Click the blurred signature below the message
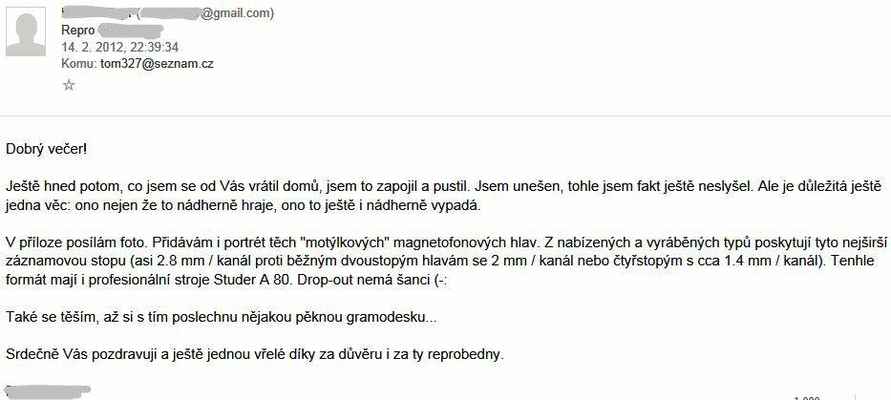 tap(48, 391)
